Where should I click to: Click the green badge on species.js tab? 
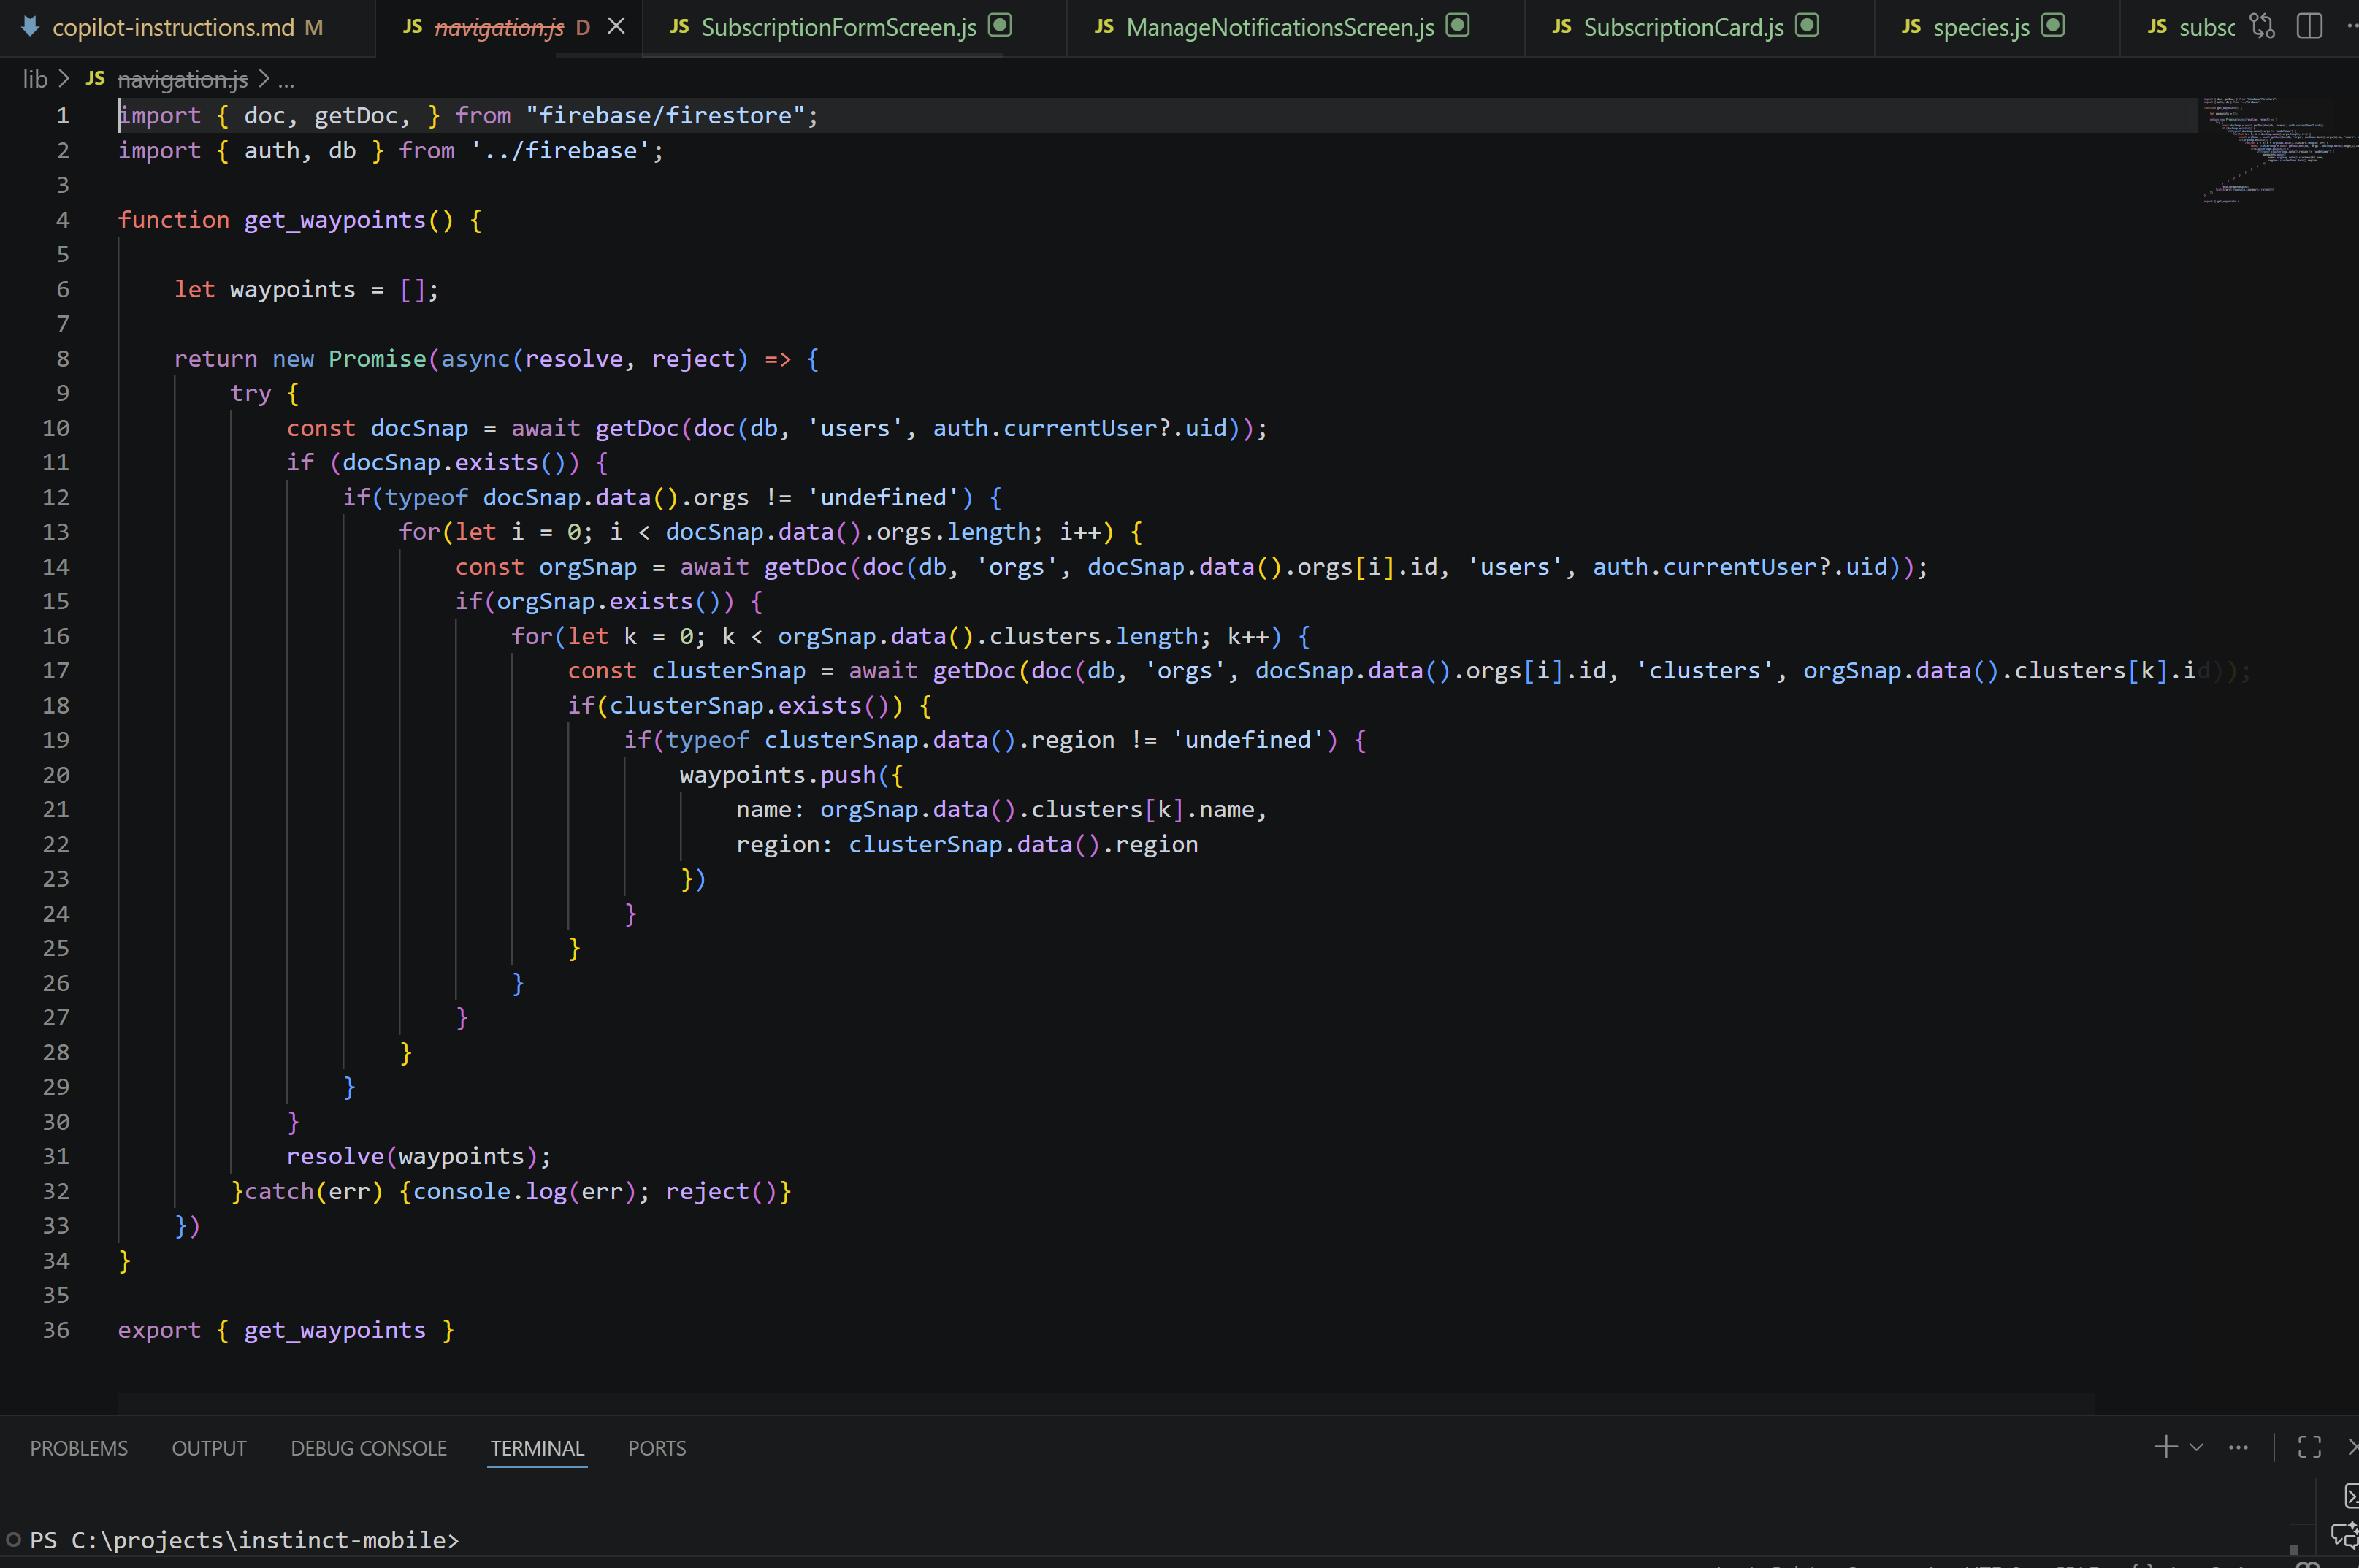point(2053,25)
